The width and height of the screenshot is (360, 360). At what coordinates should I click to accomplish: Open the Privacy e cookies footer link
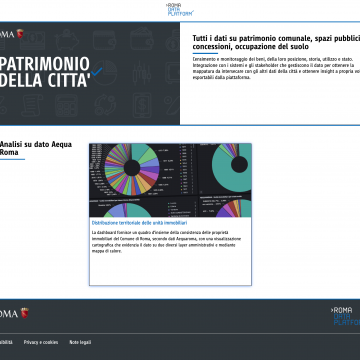coord(41,342)
